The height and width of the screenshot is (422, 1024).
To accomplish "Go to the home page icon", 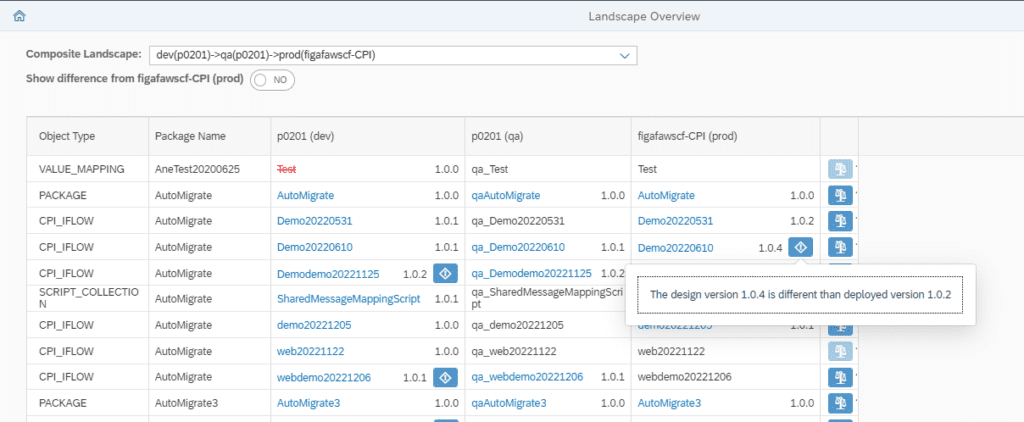I will point(19,15).
